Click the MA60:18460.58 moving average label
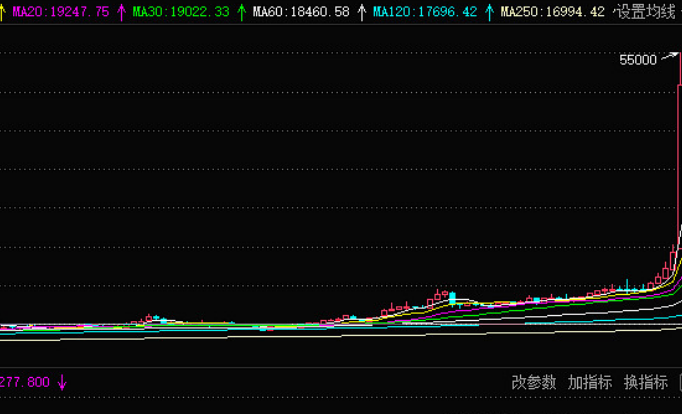The height and width of the screenshot is (414, 682). (x=301, y=12)
